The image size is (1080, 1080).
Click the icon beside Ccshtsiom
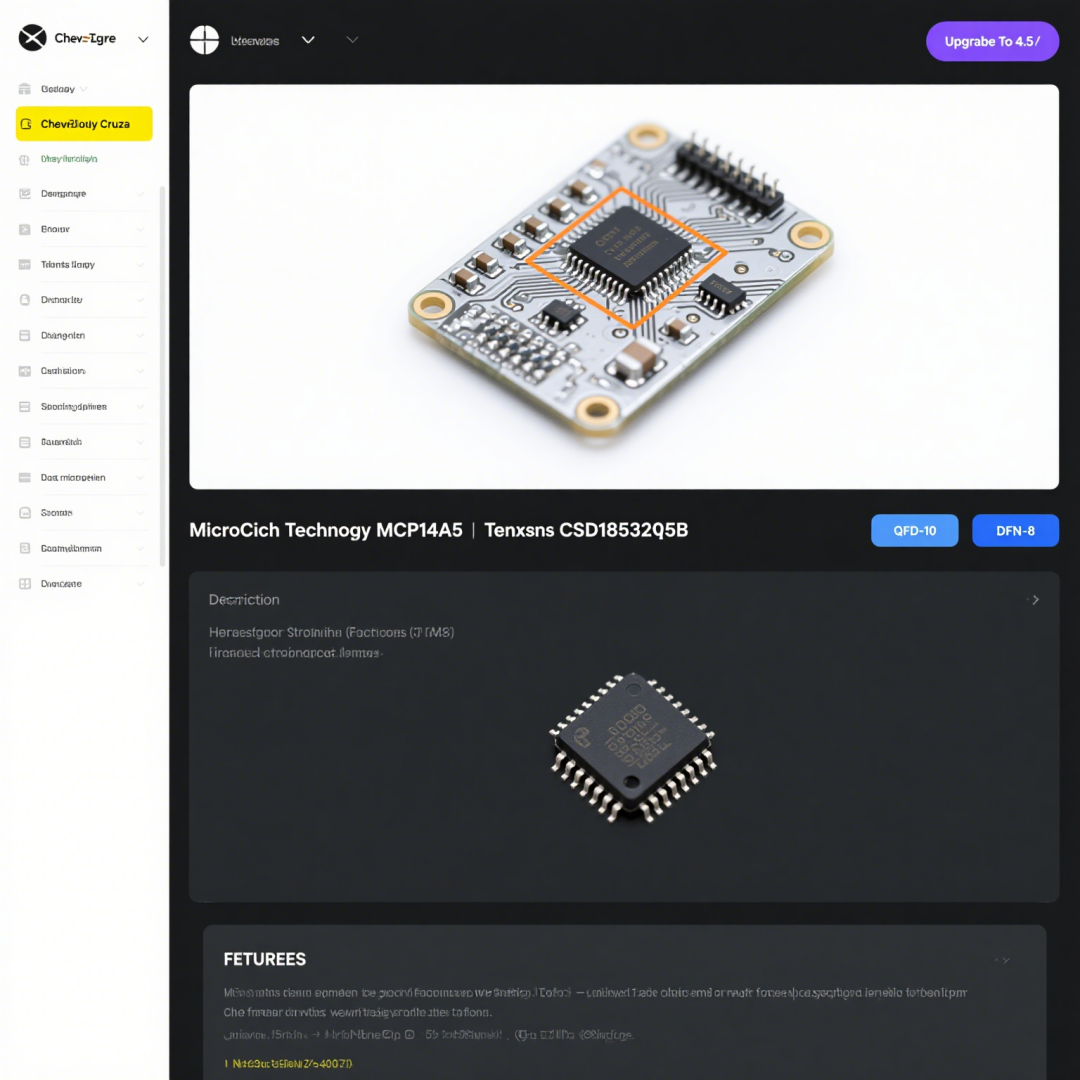[25, 371]
